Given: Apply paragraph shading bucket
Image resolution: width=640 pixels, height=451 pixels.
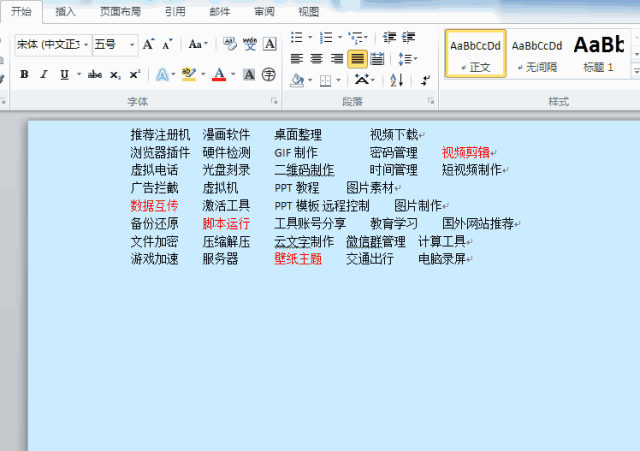Looking at the screenshot, I should click(298, 80).
